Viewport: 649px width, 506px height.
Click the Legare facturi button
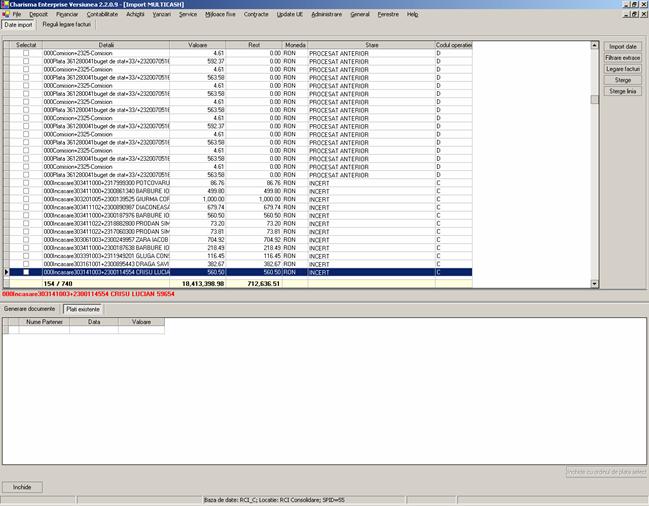pos(623,69)
